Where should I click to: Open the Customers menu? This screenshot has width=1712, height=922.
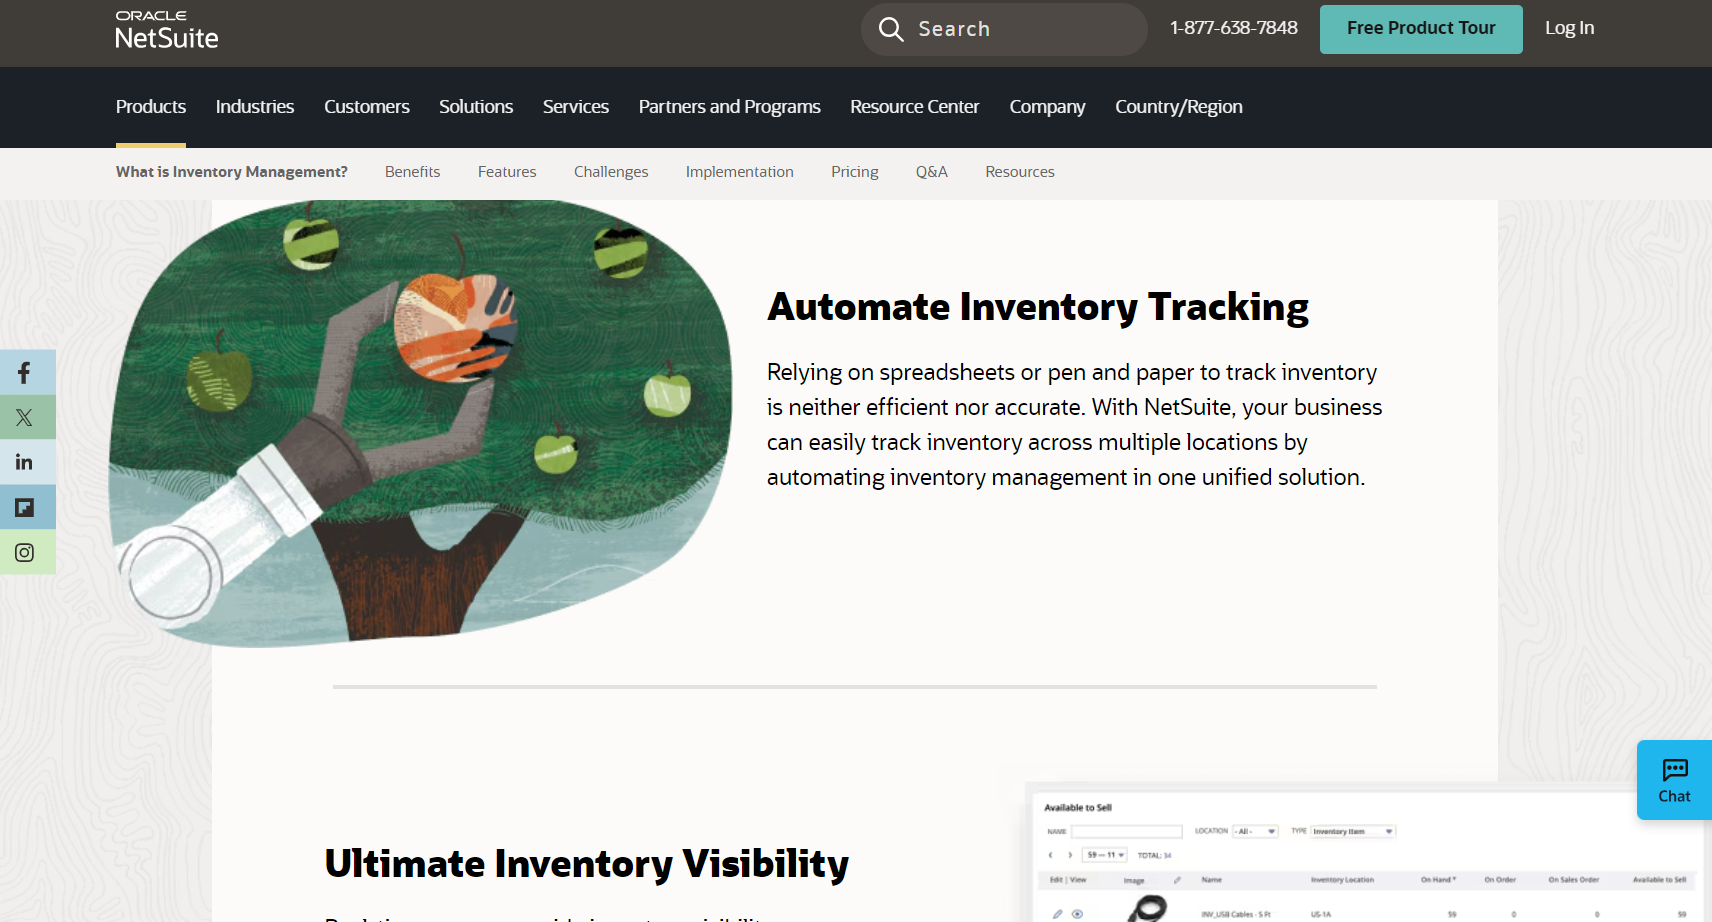click(x=367, y=107)
